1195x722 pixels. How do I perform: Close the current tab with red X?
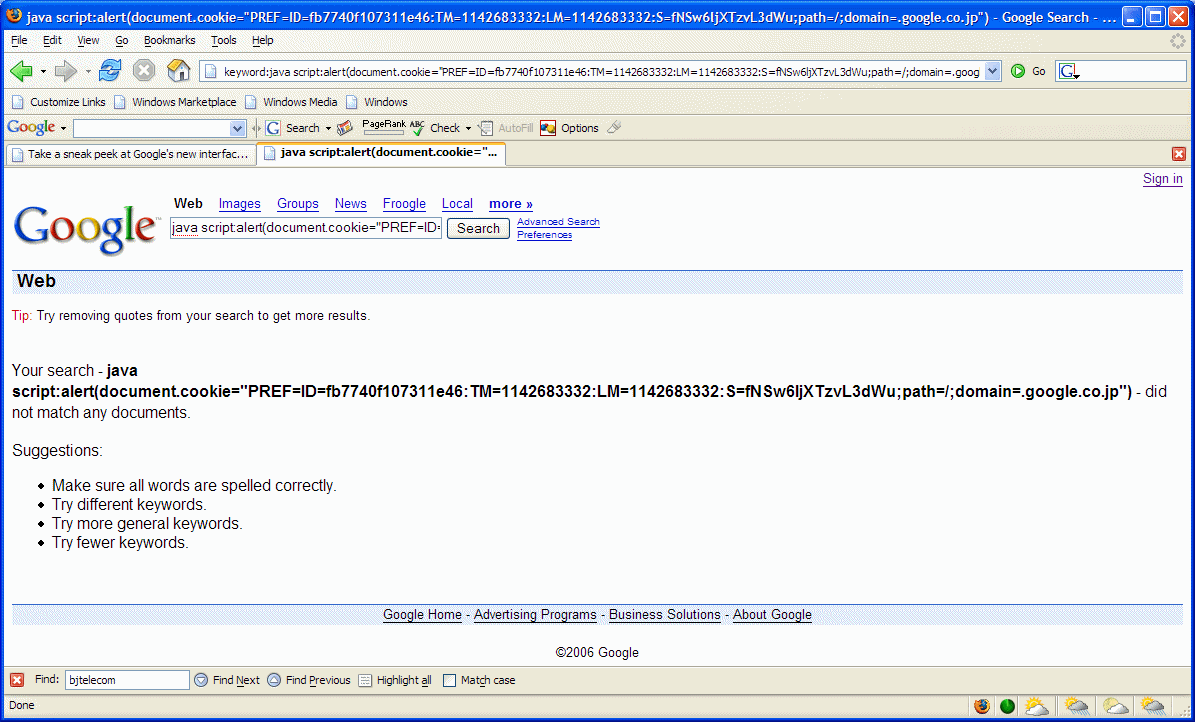(1178, 154)
